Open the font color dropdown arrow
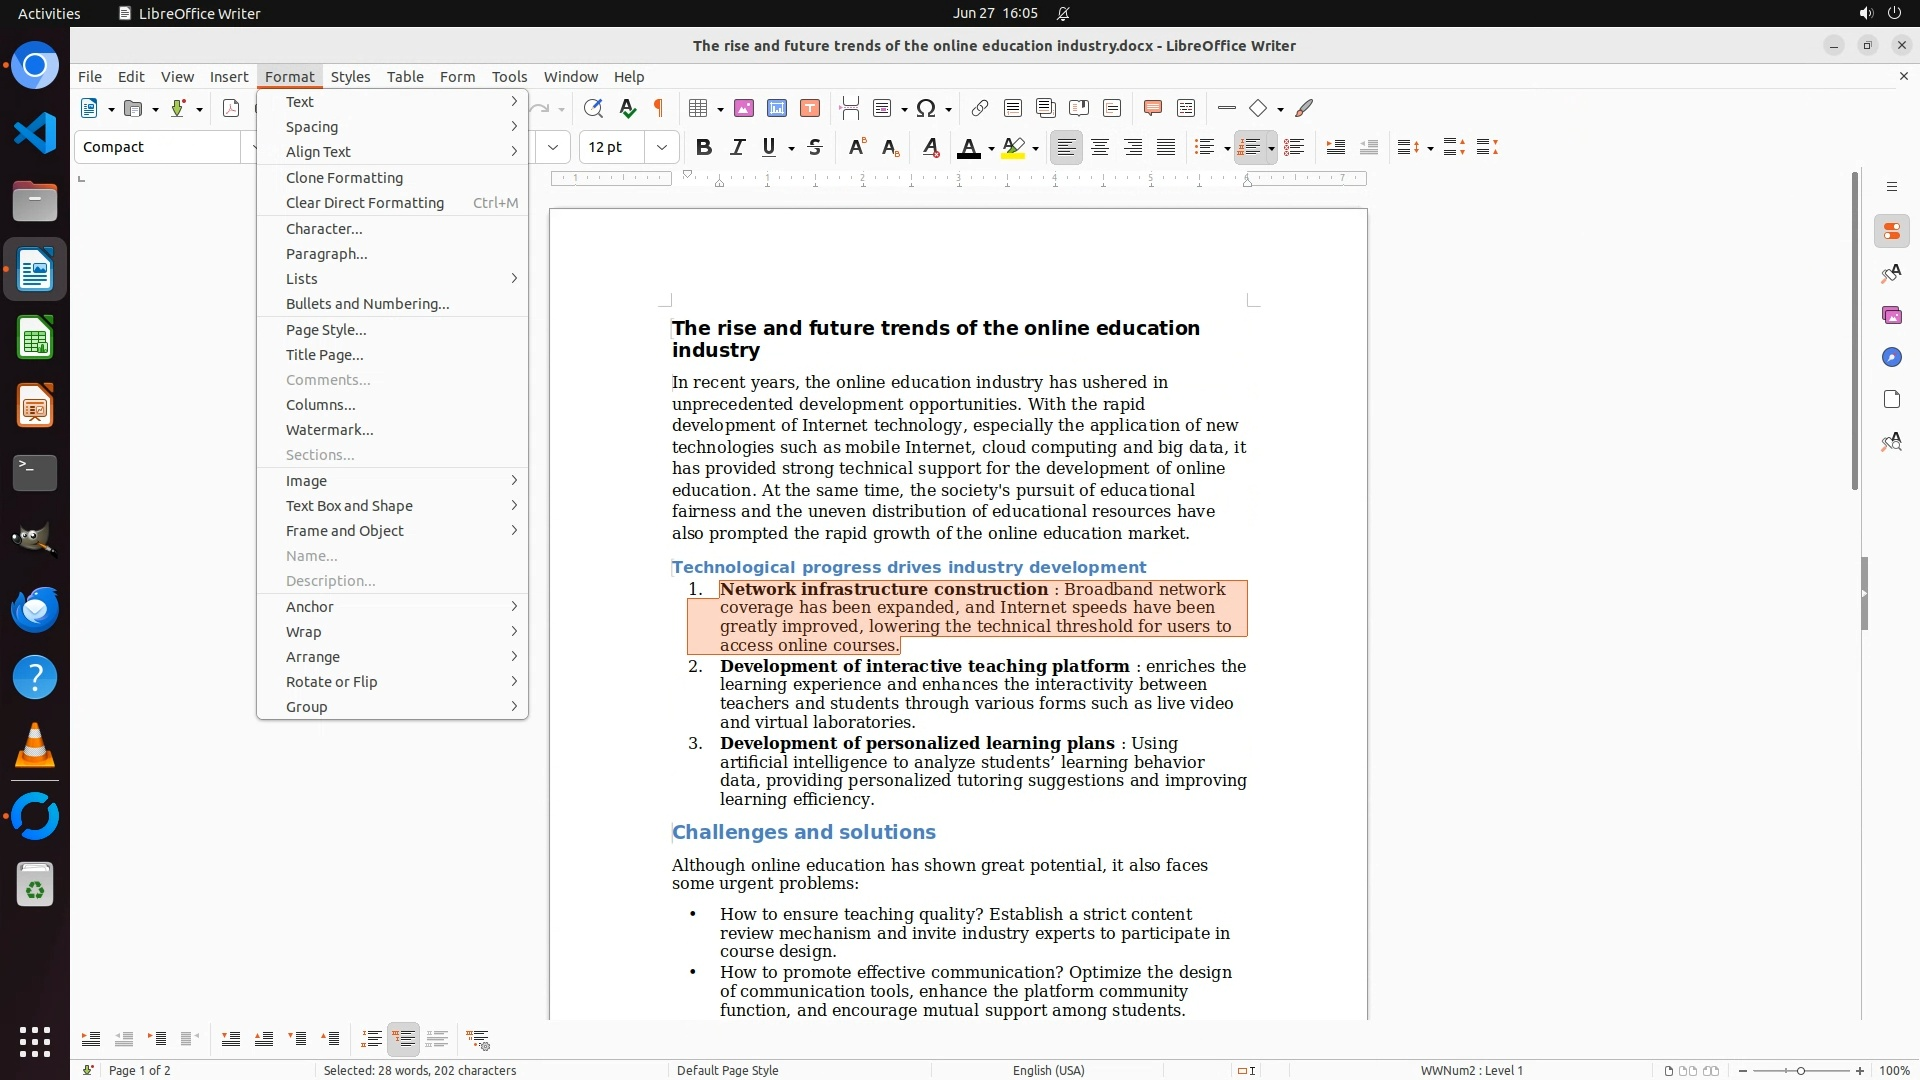Image resolution: width=1920 pixels, height=1080 pixels. pos(991,148)
